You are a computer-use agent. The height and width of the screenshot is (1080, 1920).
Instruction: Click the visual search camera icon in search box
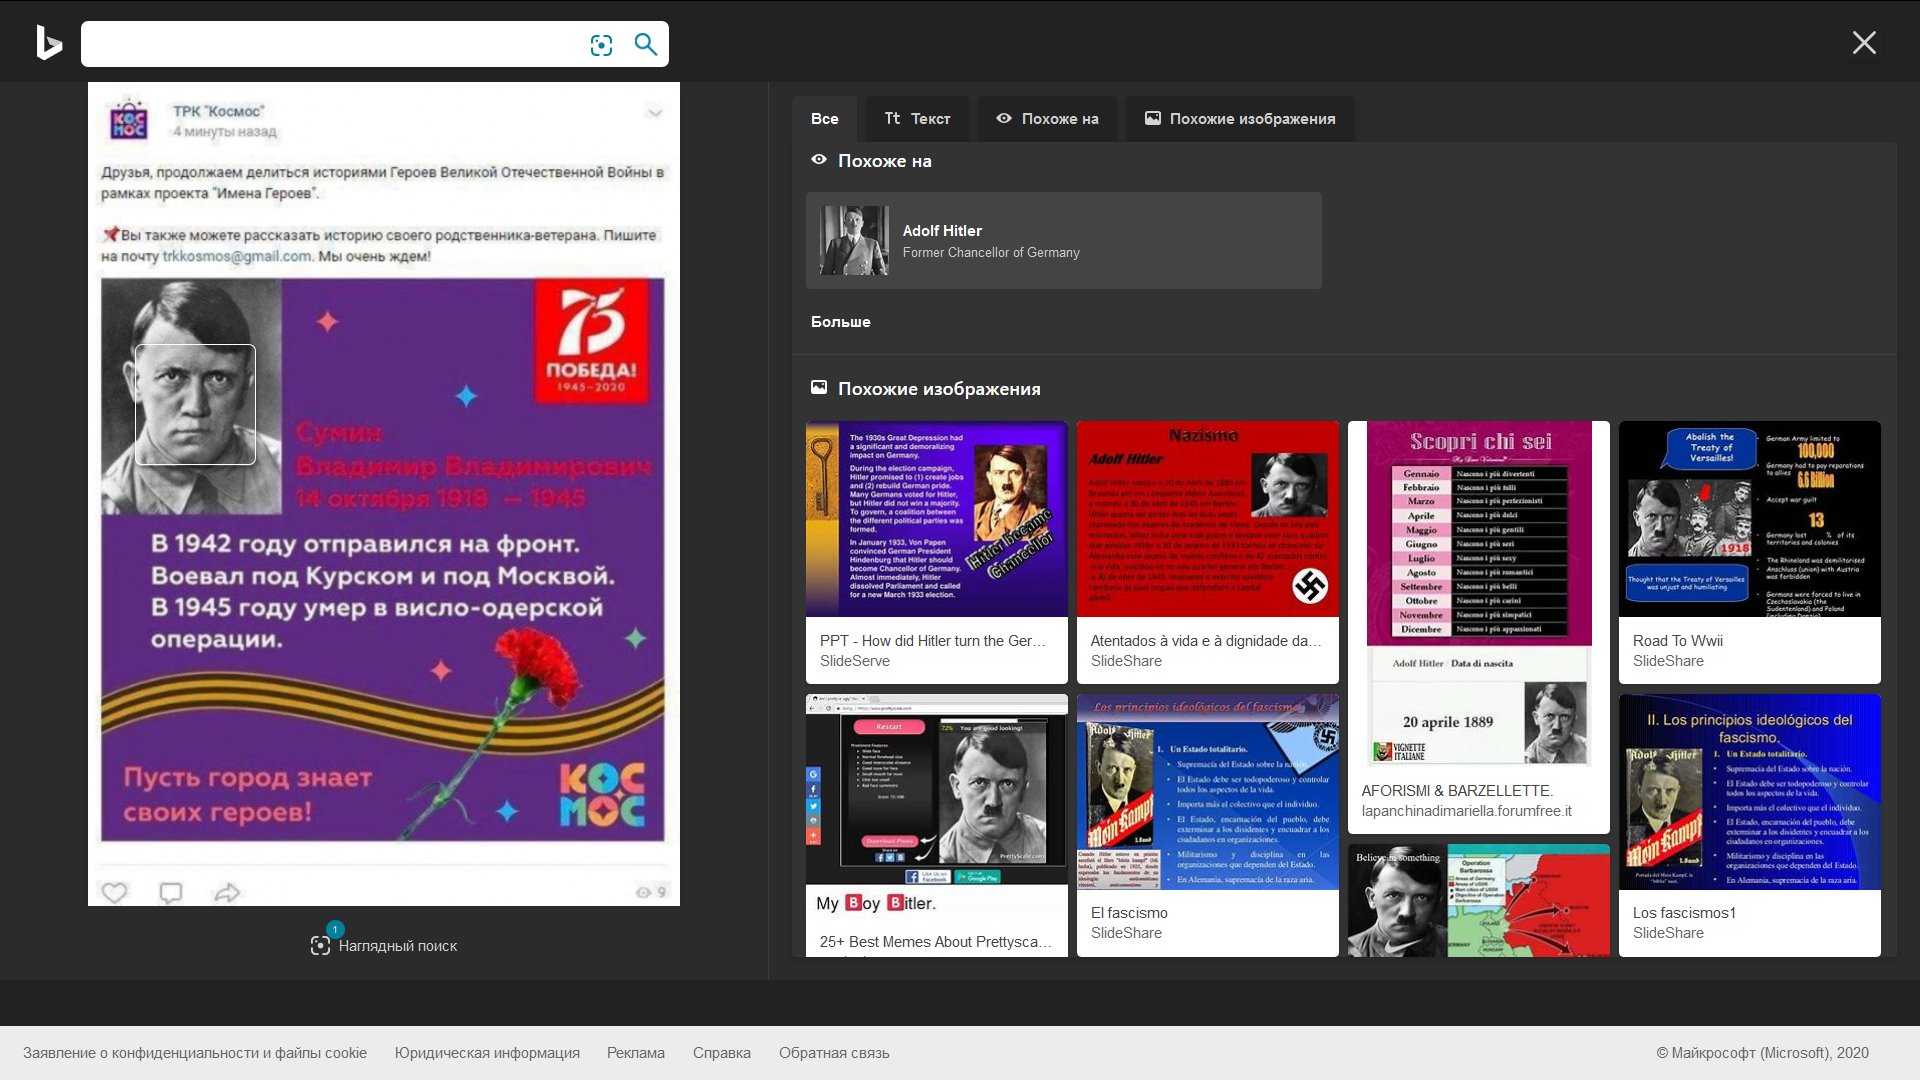[x=601, y=45]
